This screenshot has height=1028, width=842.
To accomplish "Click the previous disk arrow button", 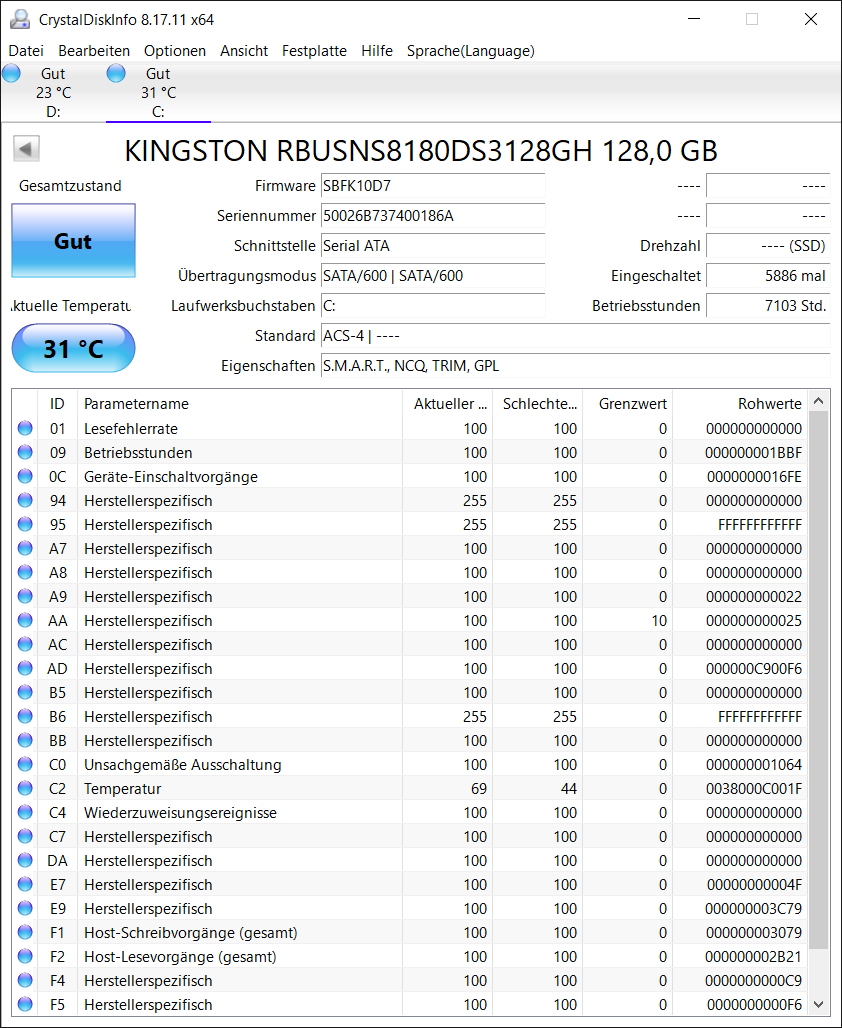I will pyautogui.click(x=26, y=149).
